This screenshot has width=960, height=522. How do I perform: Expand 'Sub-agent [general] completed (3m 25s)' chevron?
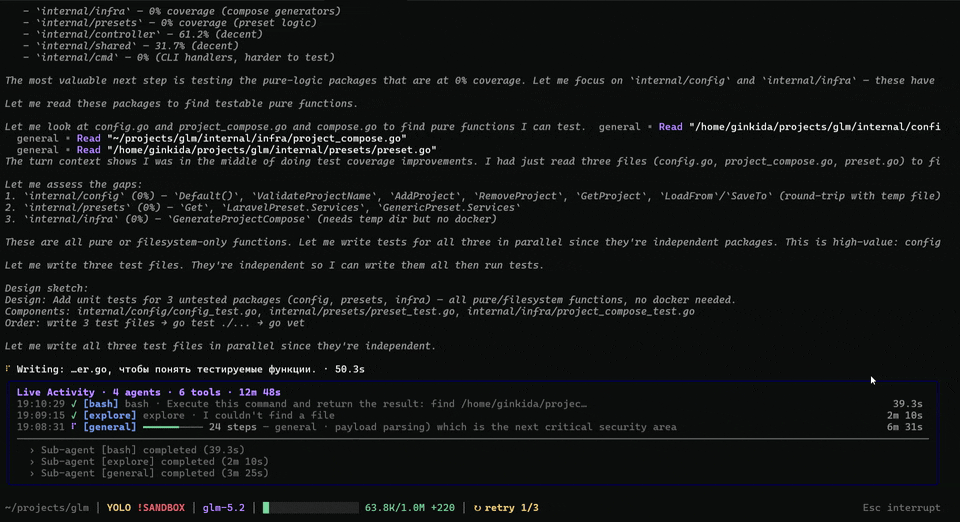(32, 473)
